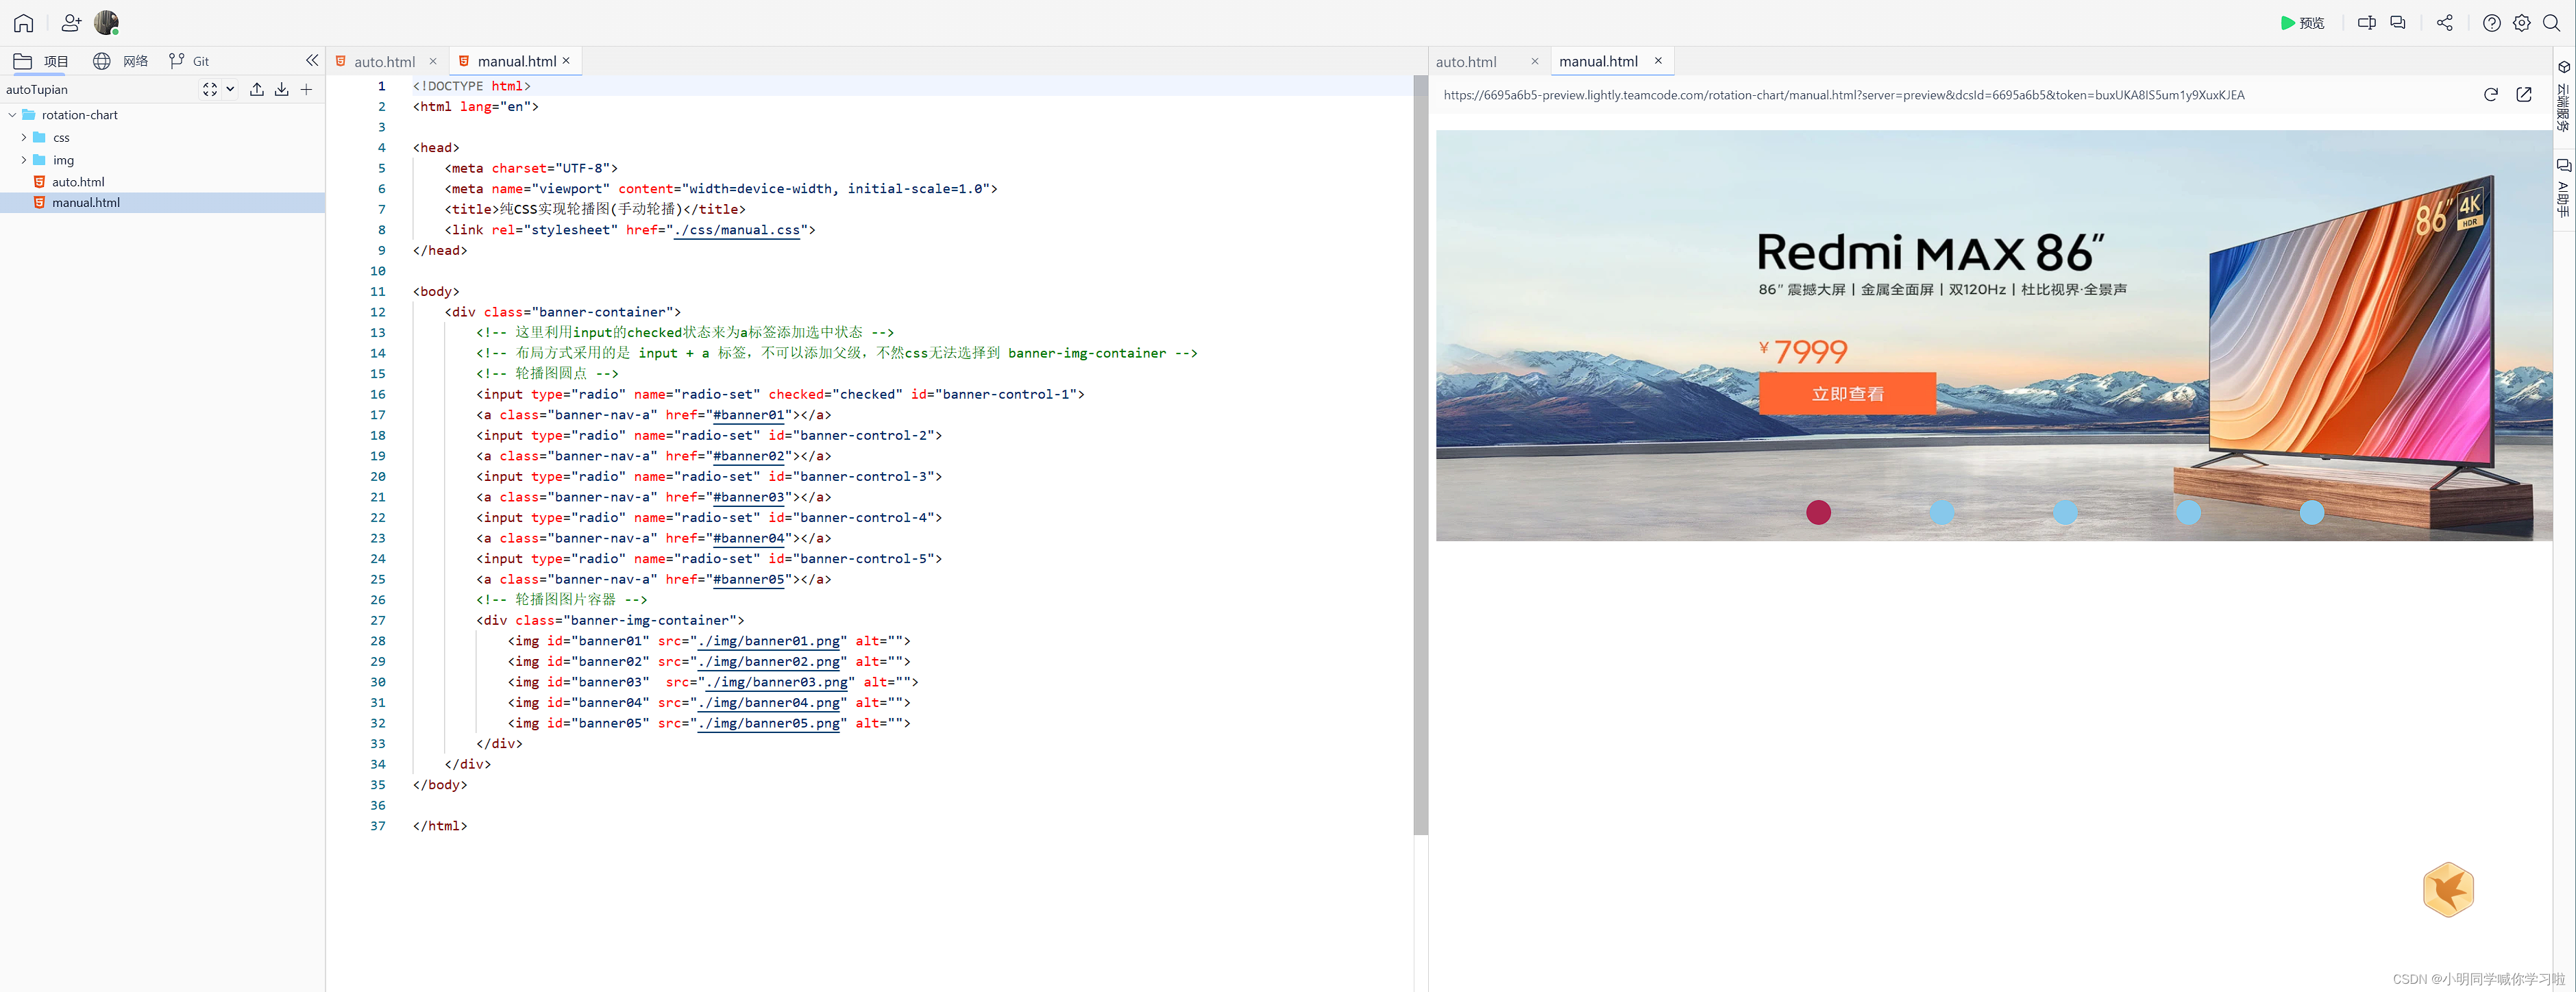Add new file with plus icon
The image size is (2576, 992).
coord(307,89)
